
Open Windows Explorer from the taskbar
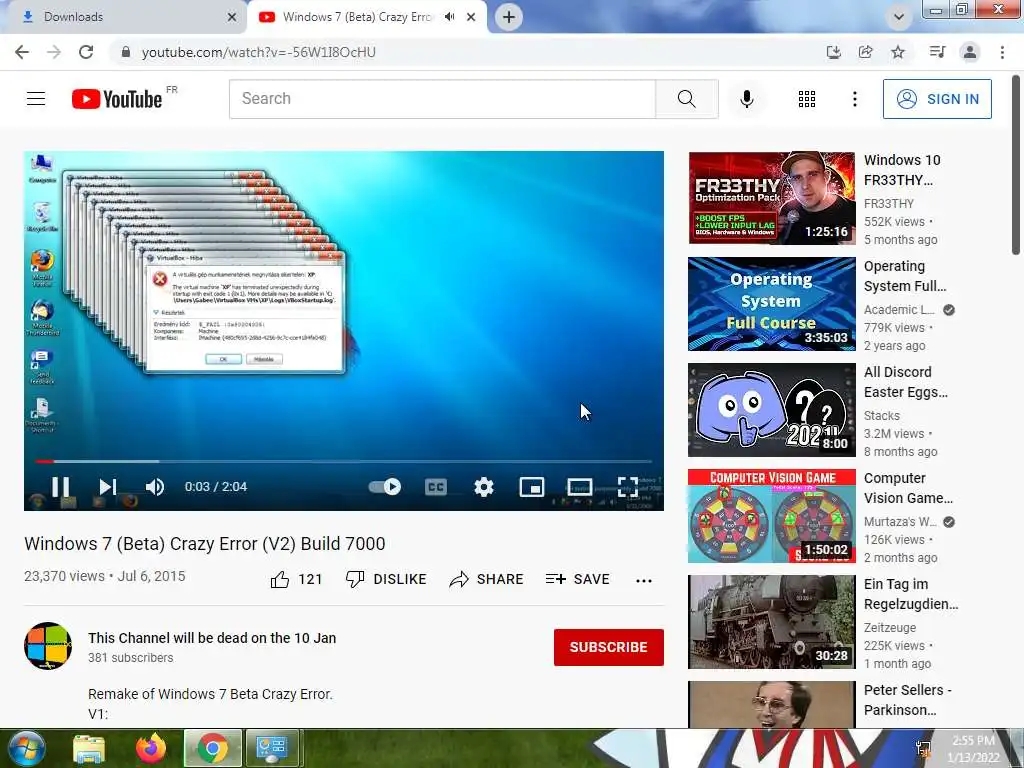[x=89, y=748]
